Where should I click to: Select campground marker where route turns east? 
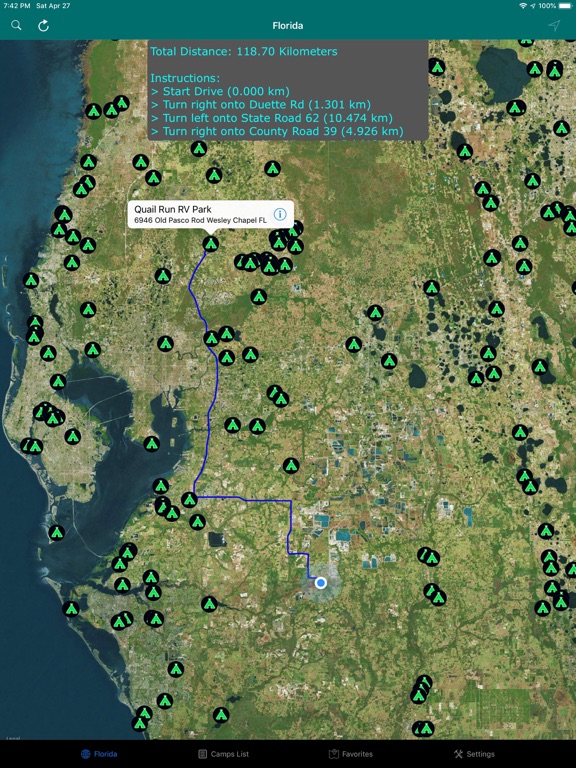click(x=190, y=500)
